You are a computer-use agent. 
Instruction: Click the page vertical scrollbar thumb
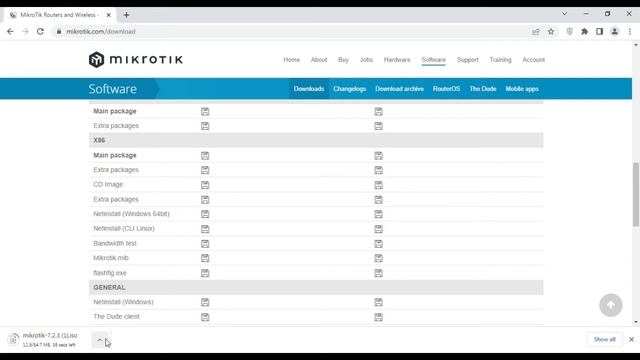pyautogui.click(x=636, y=194)
